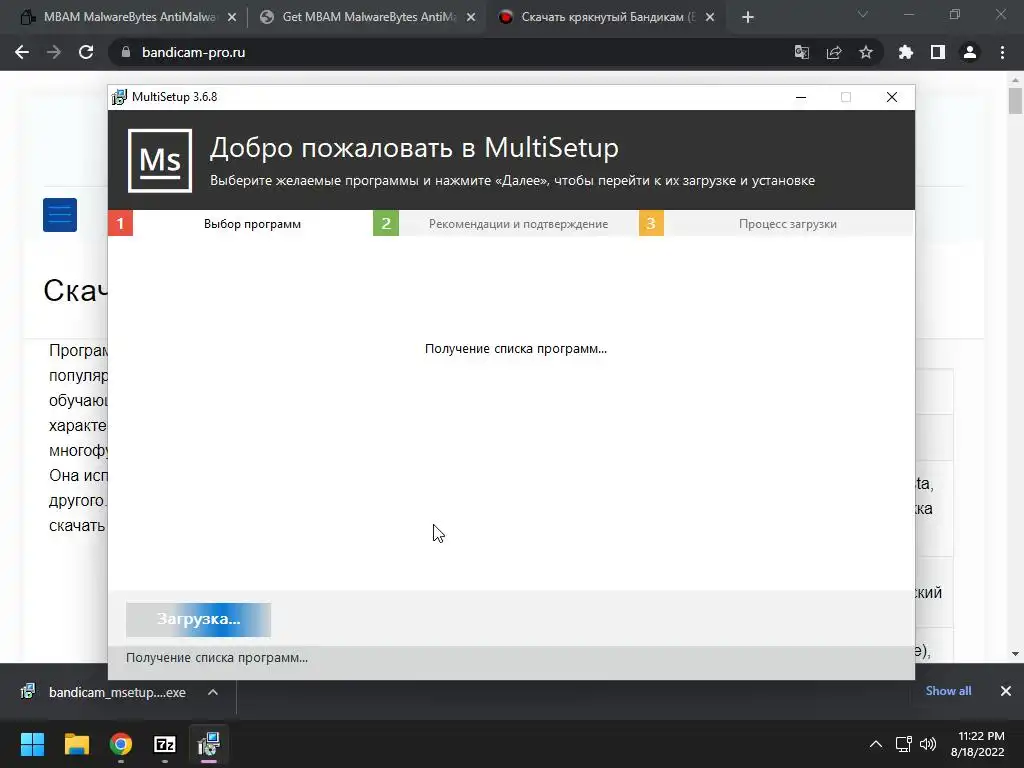Close the MBAM MalwareBytes AntiMalware tab
Image resolution: width=1024 pixels, height=768 pixels.
(232, 18)
